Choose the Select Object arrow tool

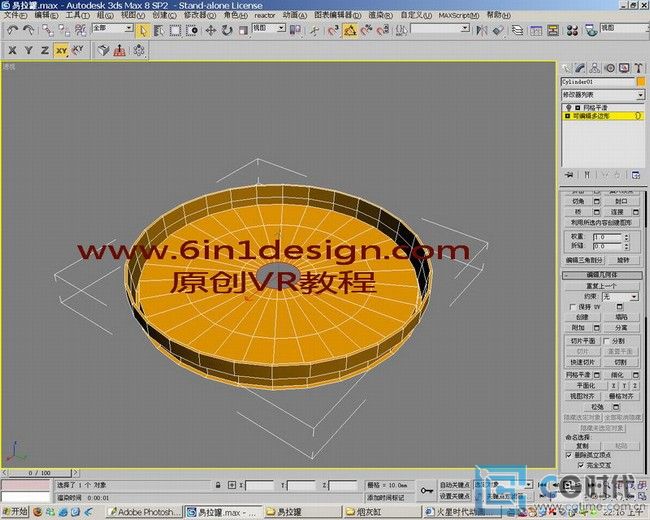point(143,31)
